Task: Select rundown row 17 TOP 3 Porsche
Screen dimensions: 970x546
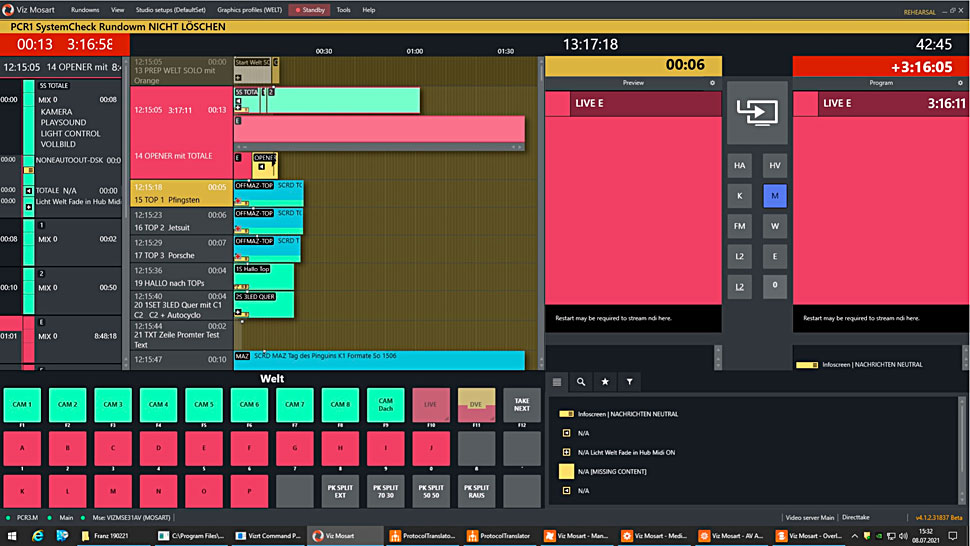Action: pyautogui.click(x=181, y=249)
